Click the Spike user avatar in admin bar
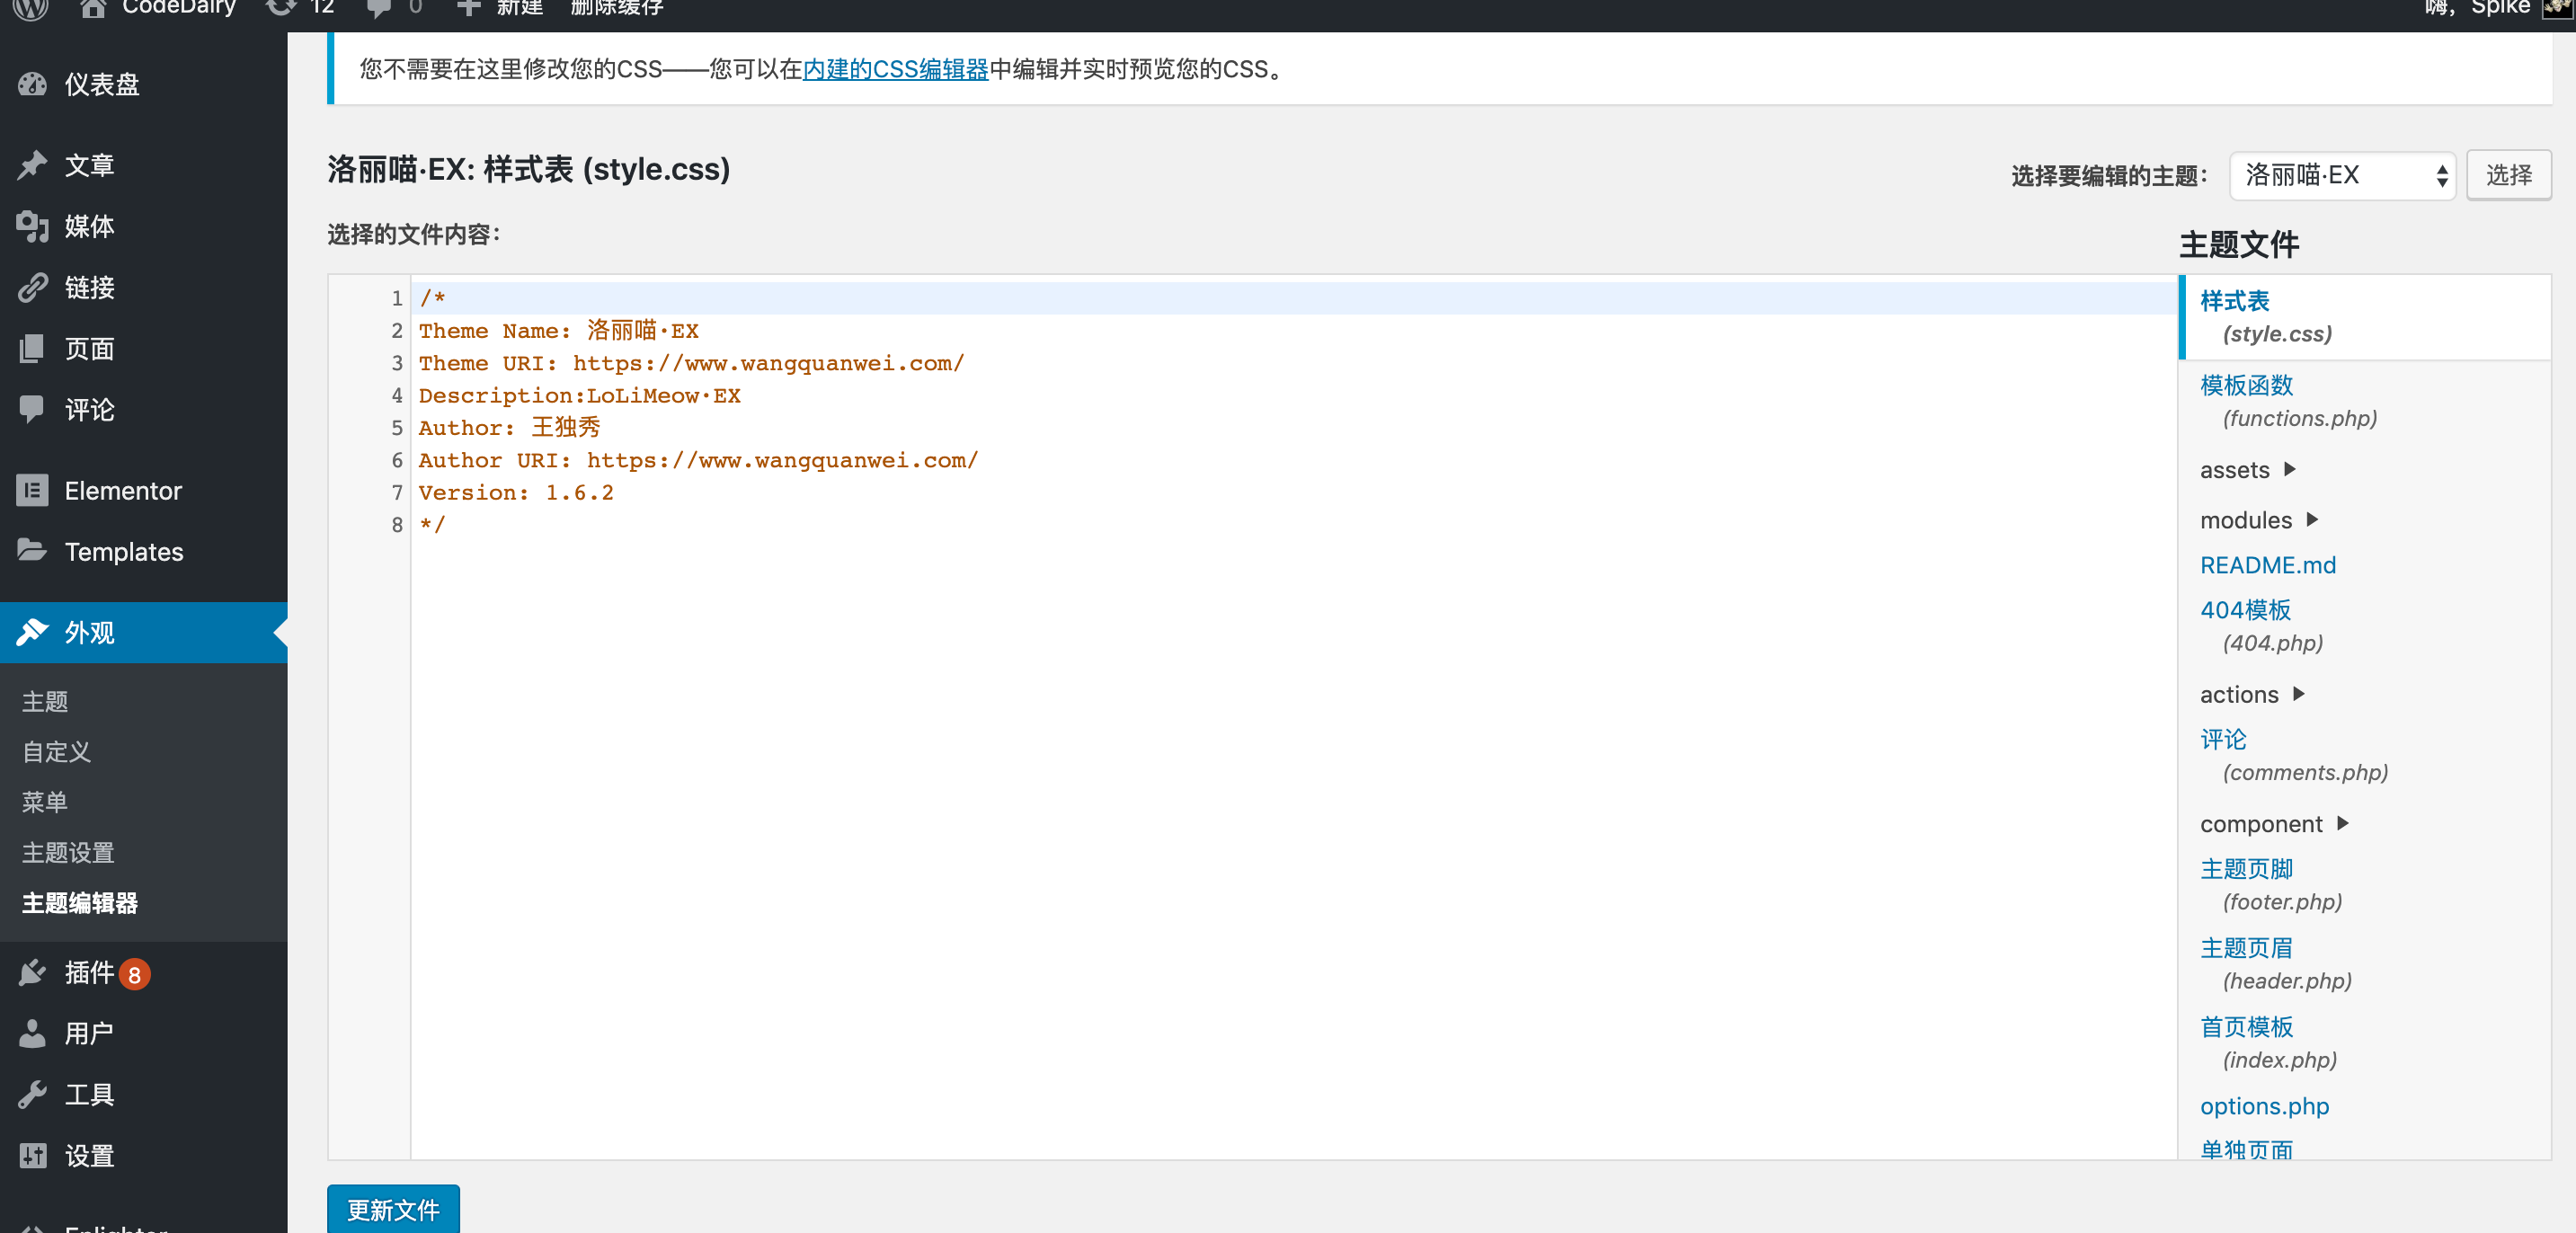The image size is (2576, 1233). [2558, 8]
